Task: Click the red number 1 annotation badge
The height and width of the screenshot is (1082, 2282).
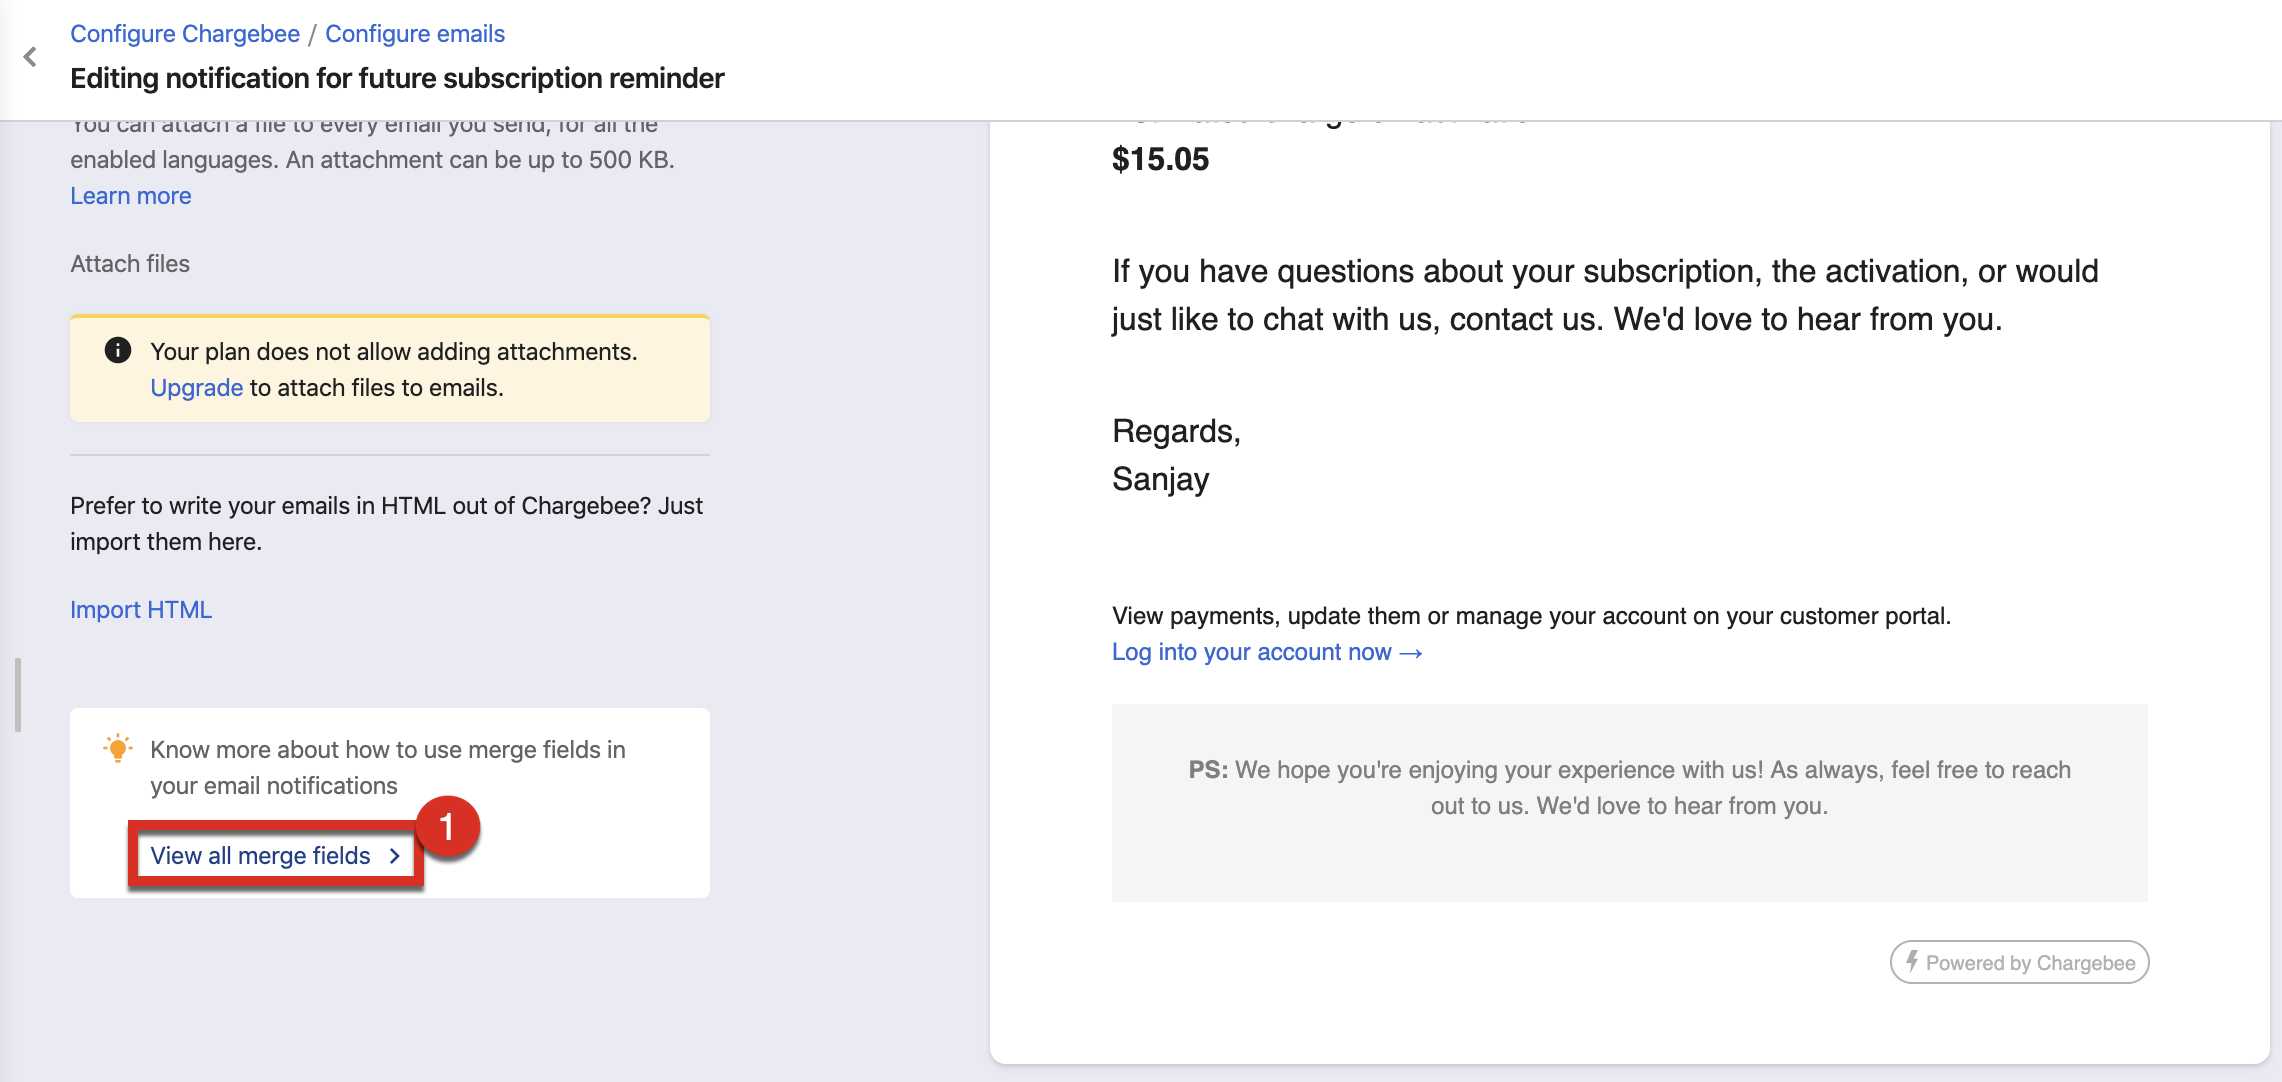Action: 447,827
